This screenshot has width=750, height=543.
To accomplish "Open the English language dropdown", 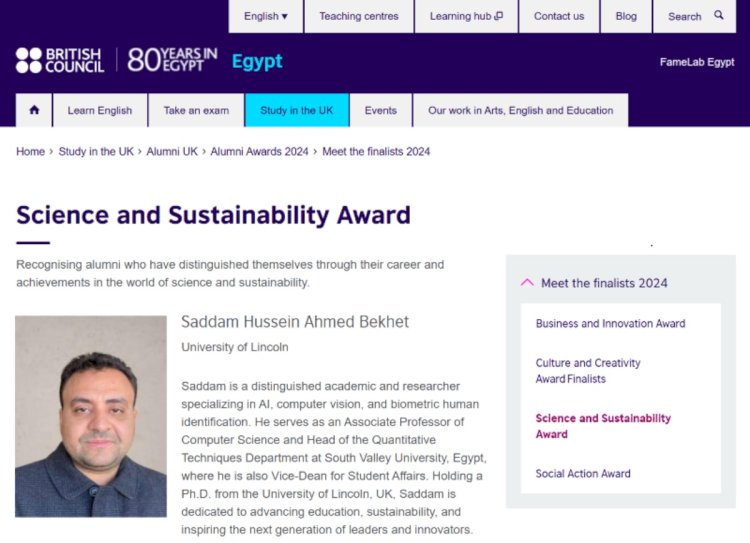I will tap(266, 16).
